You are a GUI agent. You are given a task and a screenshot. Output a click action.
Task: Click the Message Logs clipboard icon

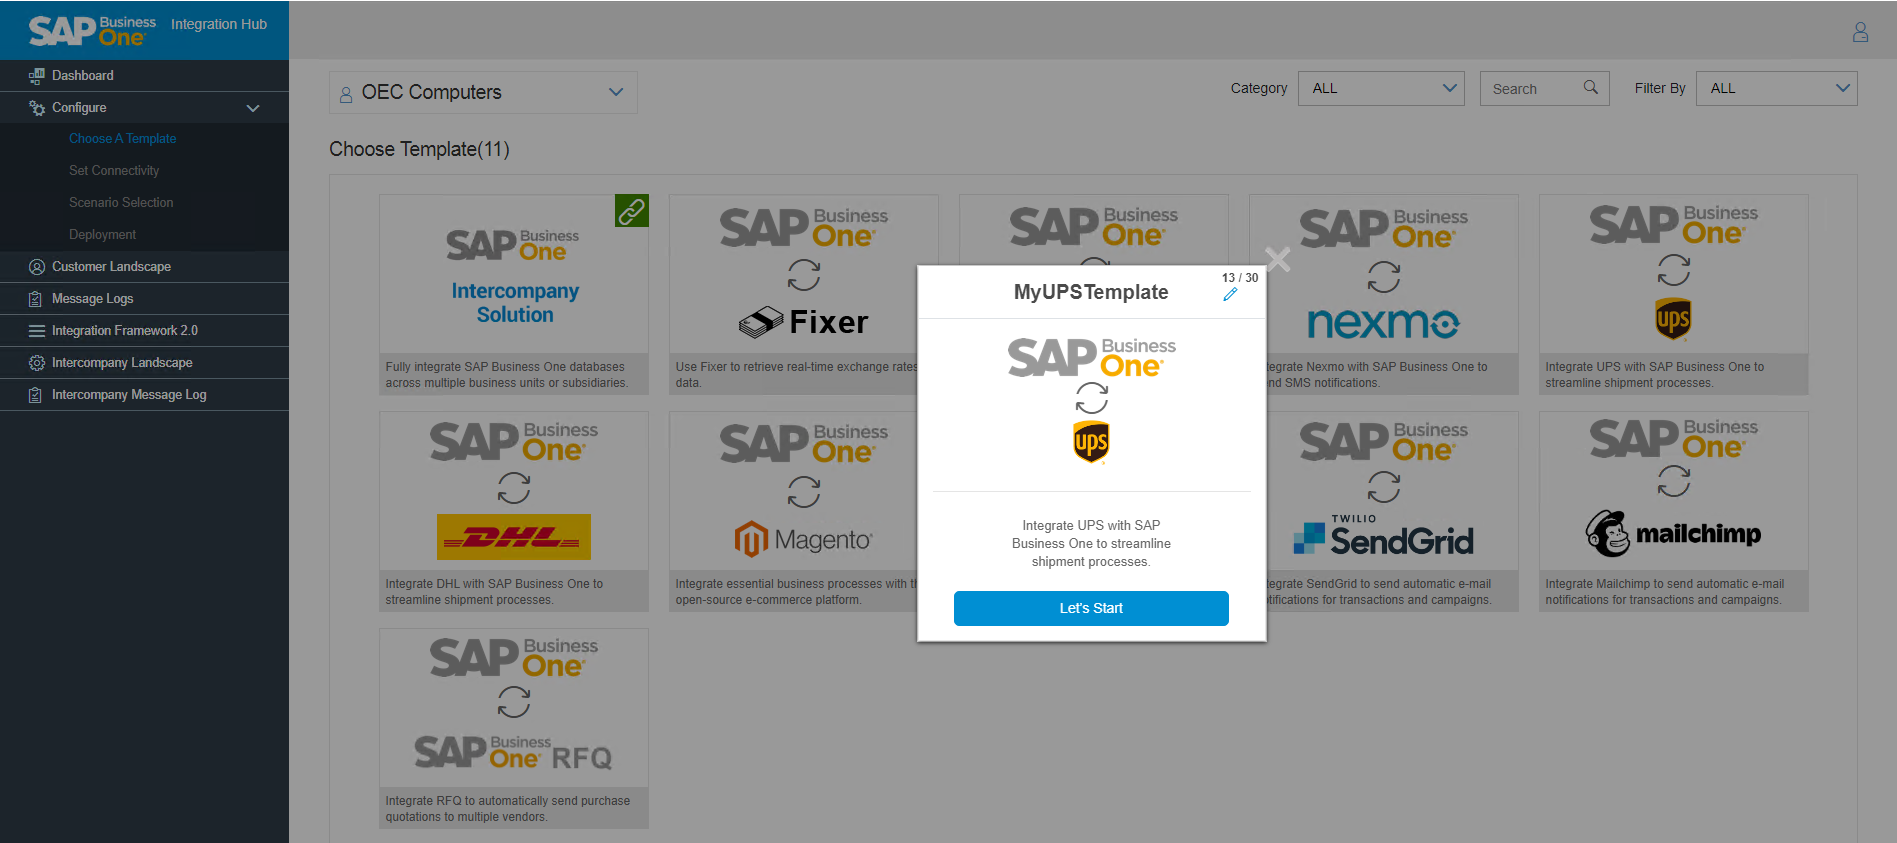(36, 299)
